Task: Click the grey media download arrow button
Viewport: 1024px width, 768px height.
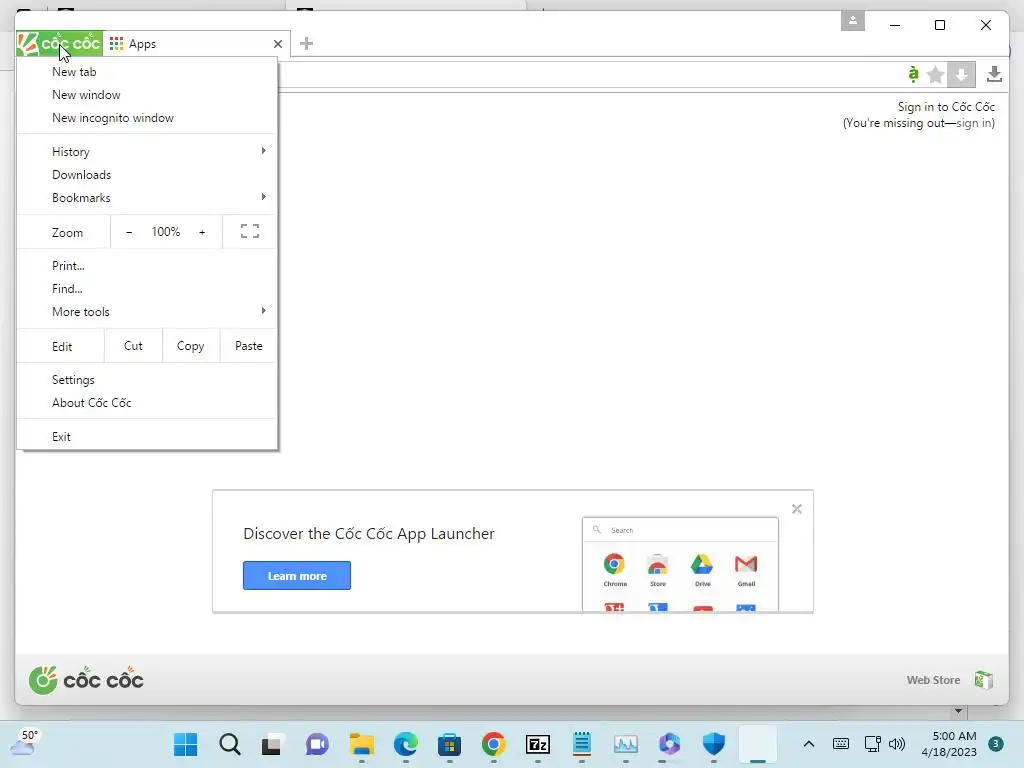Action: (x=961, y=74)
